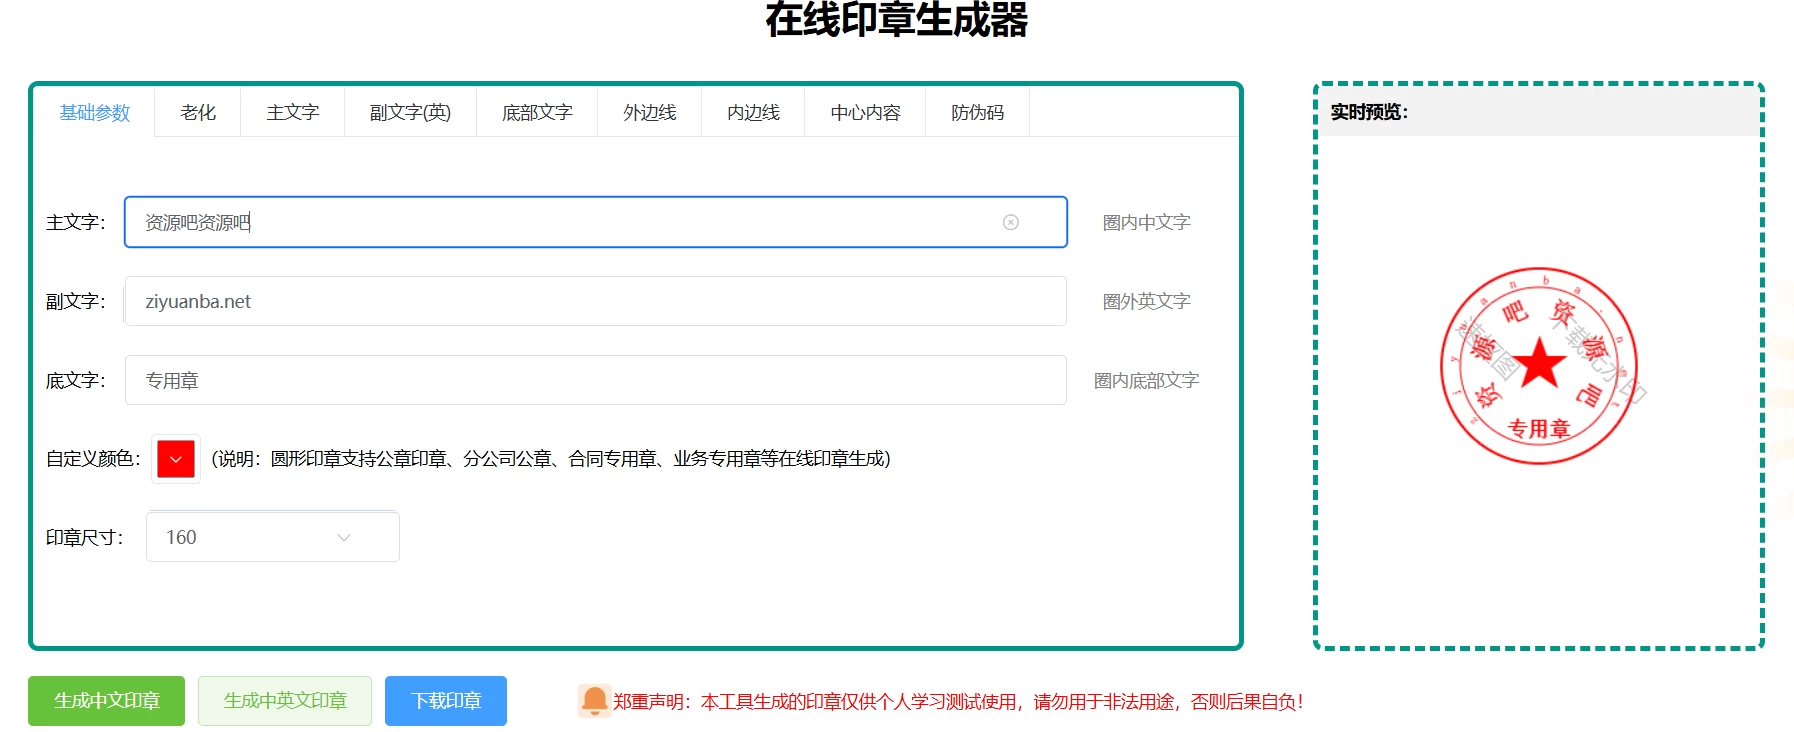Screen dimensions: 1794x732
Task: Open the red custom color picker
Action: 176,459
